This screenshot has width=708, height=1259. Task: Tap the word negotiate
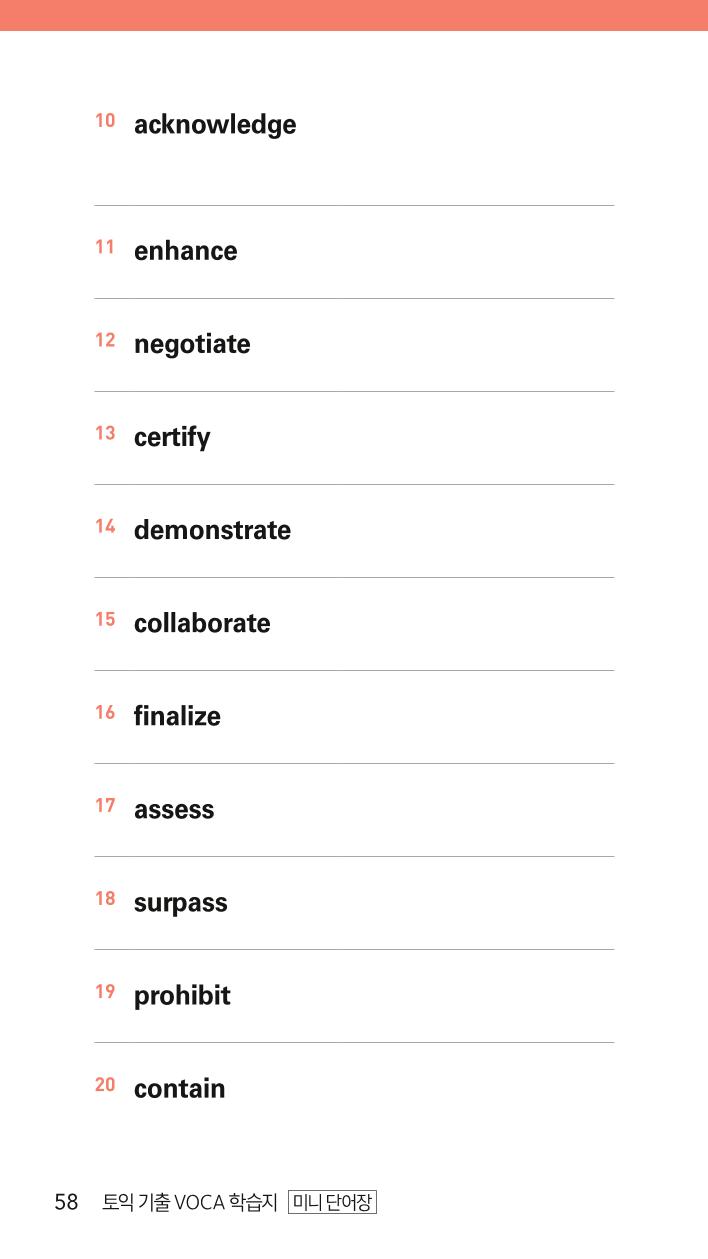coord(192,345)
